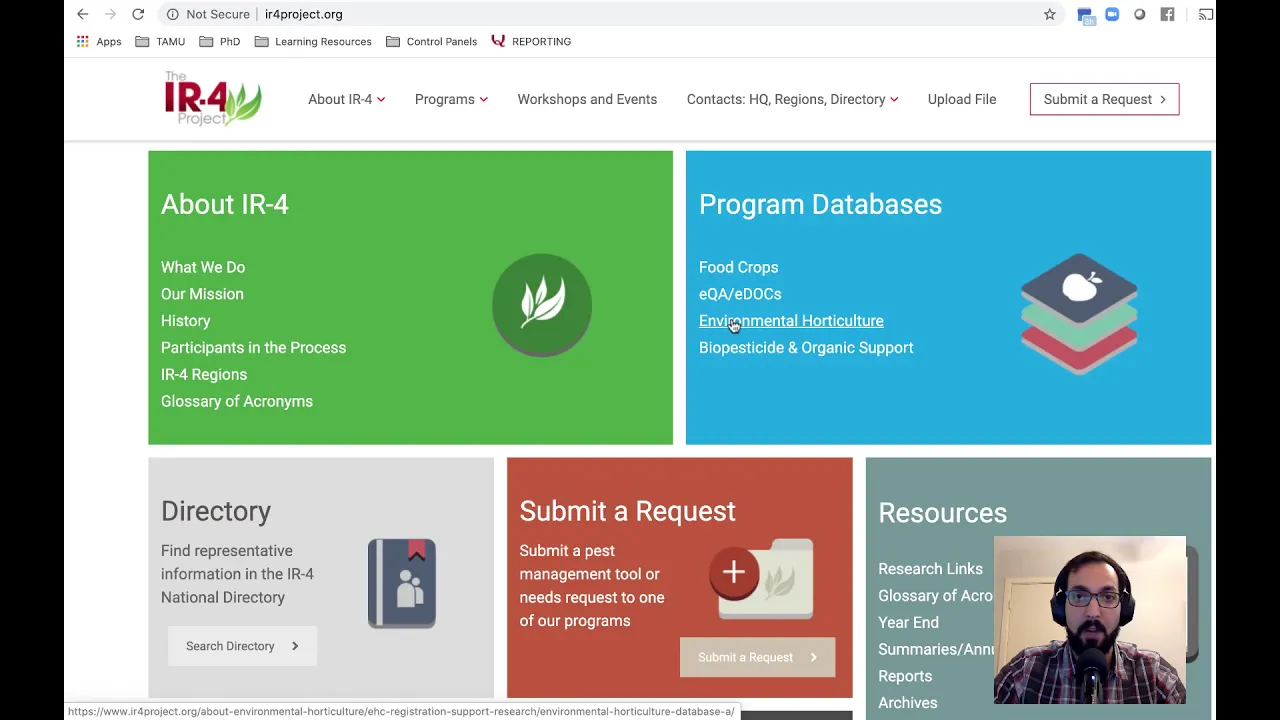Open the eQA/eDOCs link
1280x720 pixels.
click(740, 294)
